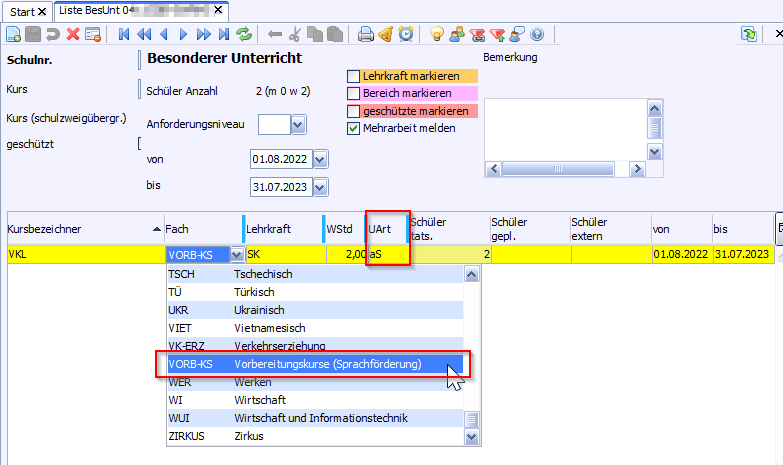Sort by the Lehrkraft column header
Screen dimensions: 783x465
pos(280,229)
